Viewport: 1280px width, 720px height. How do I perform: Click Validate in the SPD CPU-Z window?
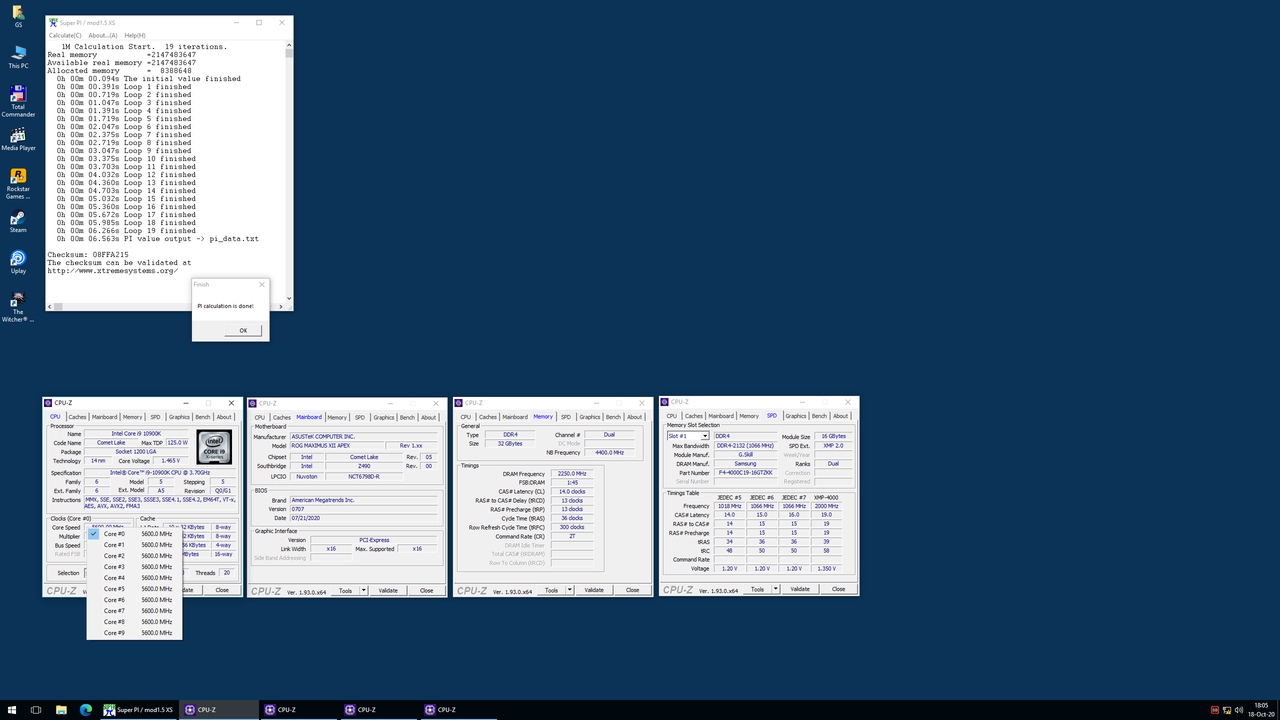tap(800, 589)
